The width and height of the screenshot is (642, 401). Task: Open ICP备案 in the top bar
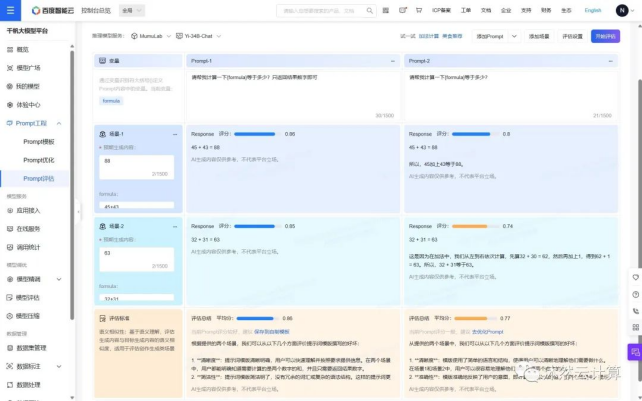[x=441, y=11]
